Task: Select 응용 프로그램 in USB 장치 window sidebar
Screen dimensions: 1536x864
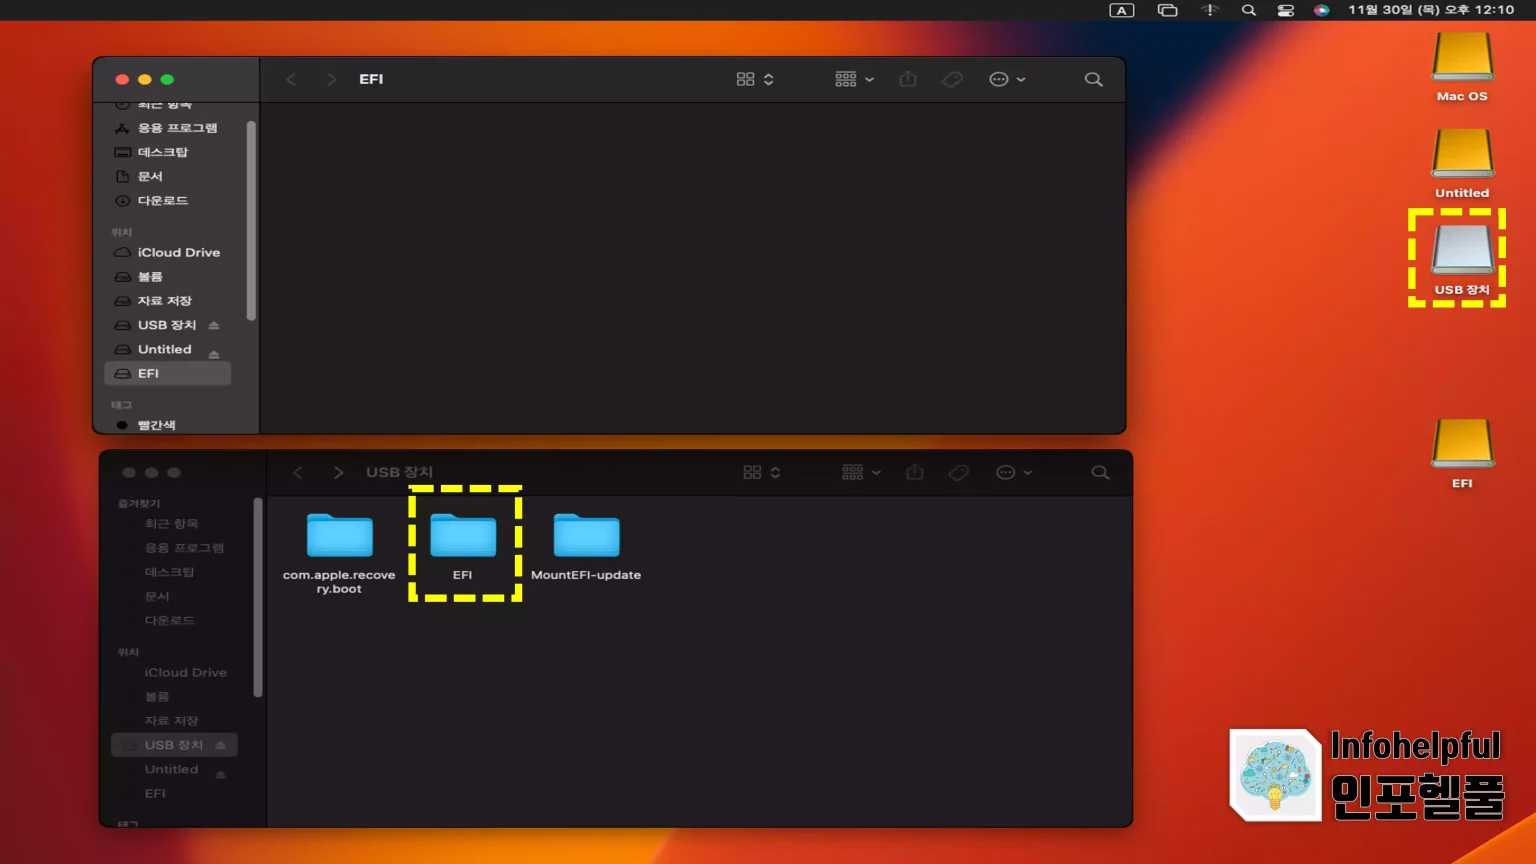Action: tap(175, 548)
